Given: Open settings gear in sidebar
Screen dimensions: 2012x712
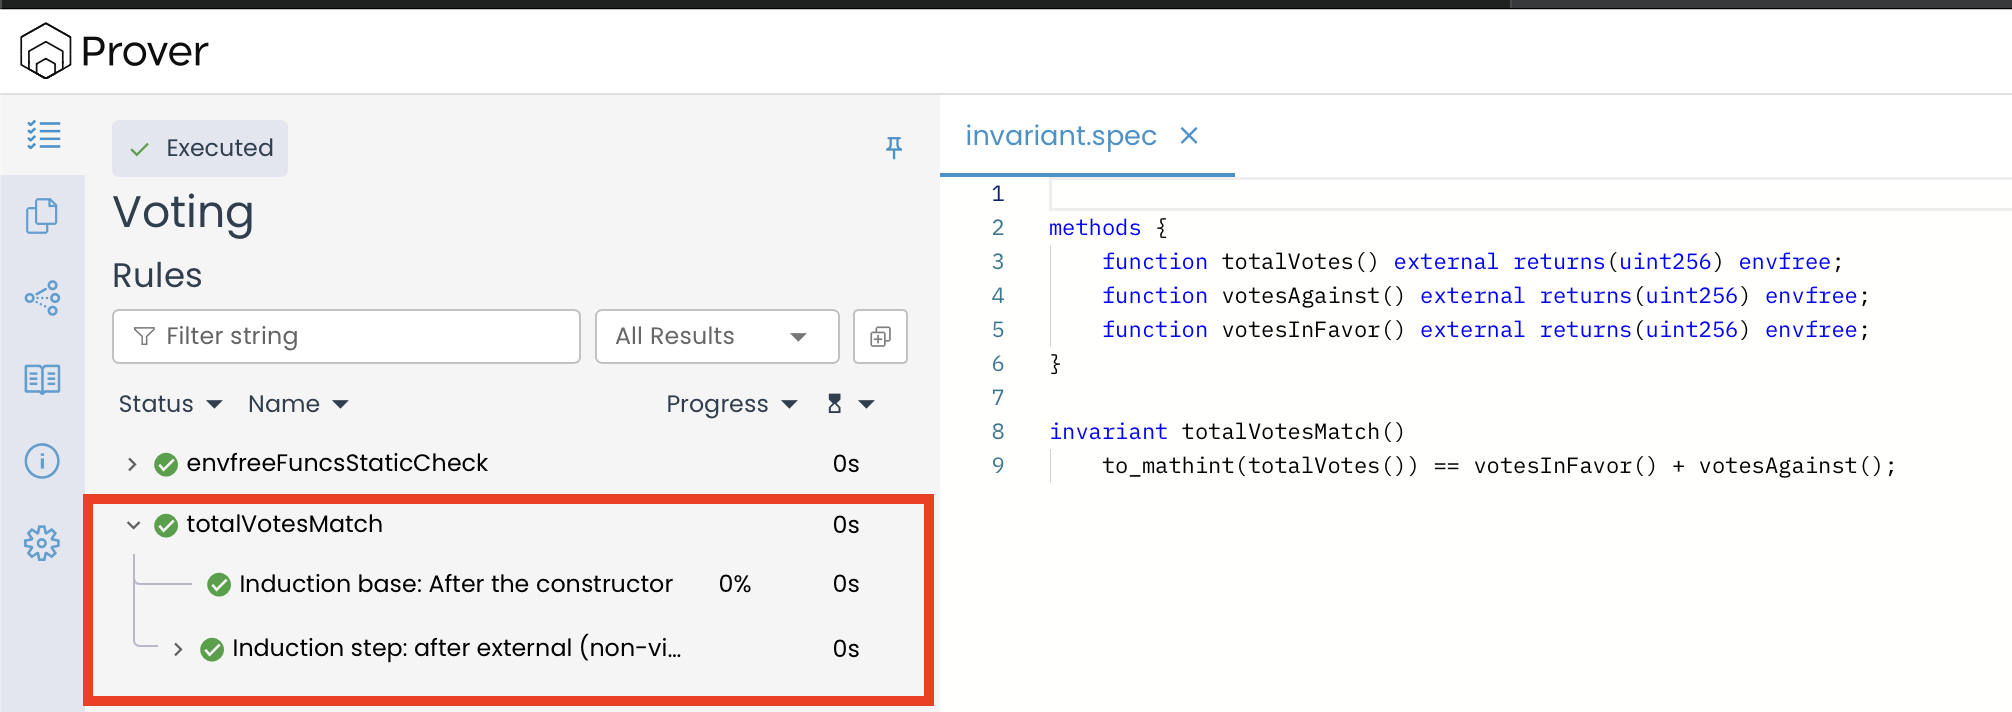Looking at the screenshot, I should [x=42, y=543].
